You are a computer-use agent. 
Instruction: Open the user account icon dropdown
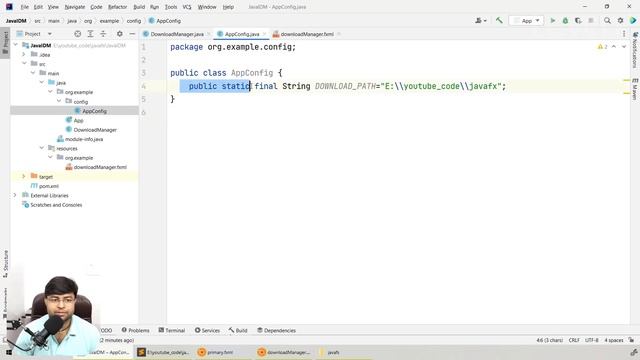(x=481, y=20)
